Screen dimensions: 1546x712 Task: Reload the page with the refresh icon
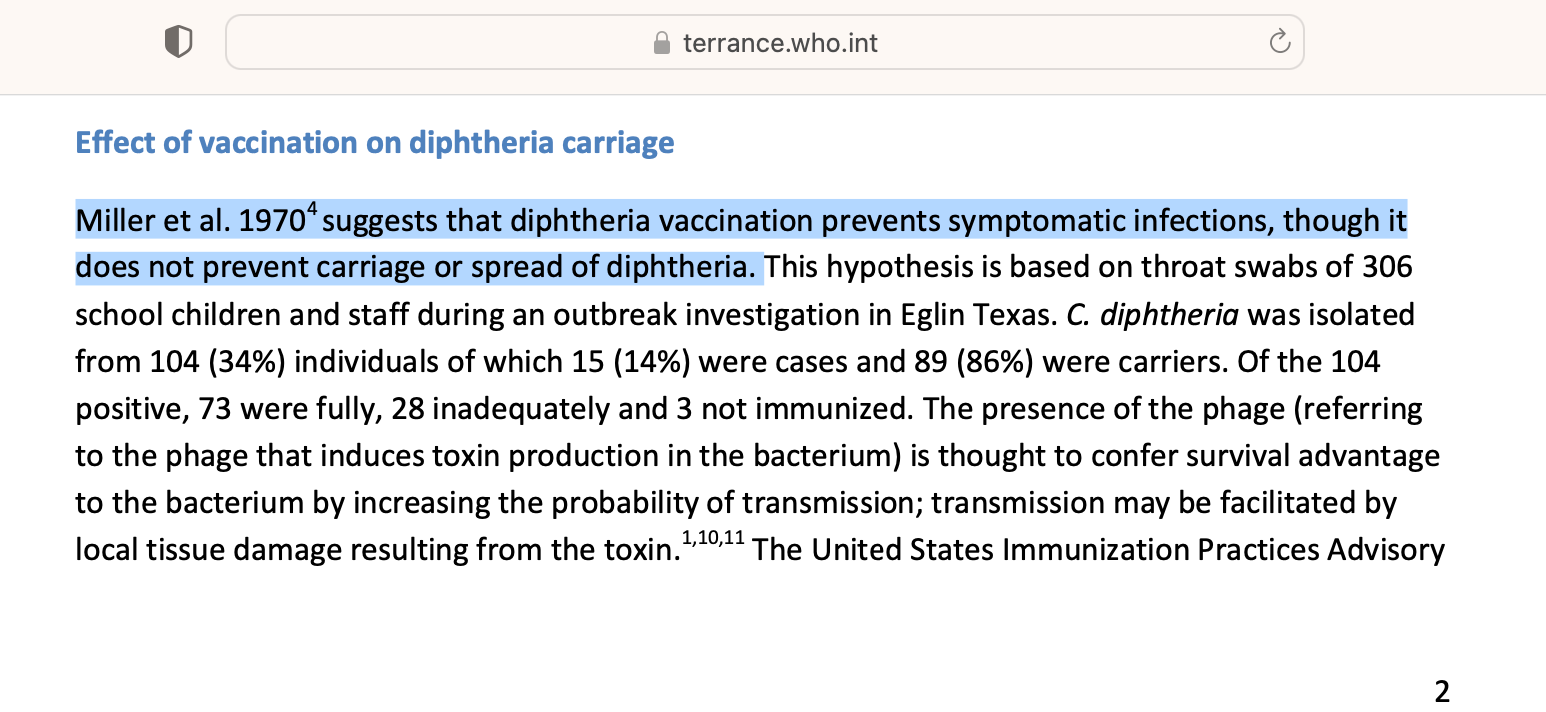(x=1279, y=42)
